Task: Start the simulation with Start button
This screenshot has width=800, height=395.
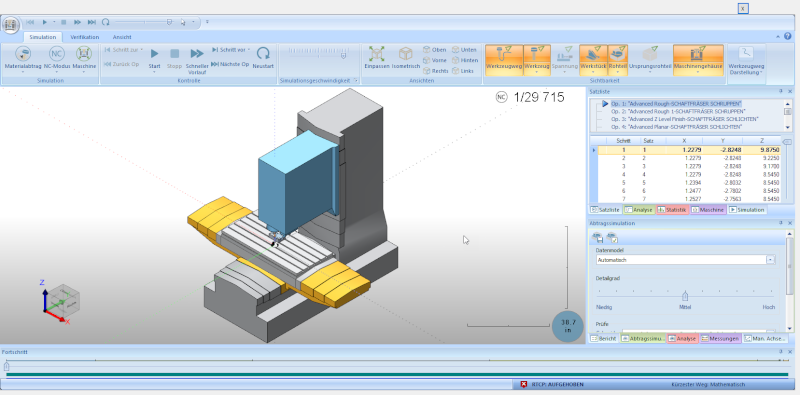Action: [155, 54]
